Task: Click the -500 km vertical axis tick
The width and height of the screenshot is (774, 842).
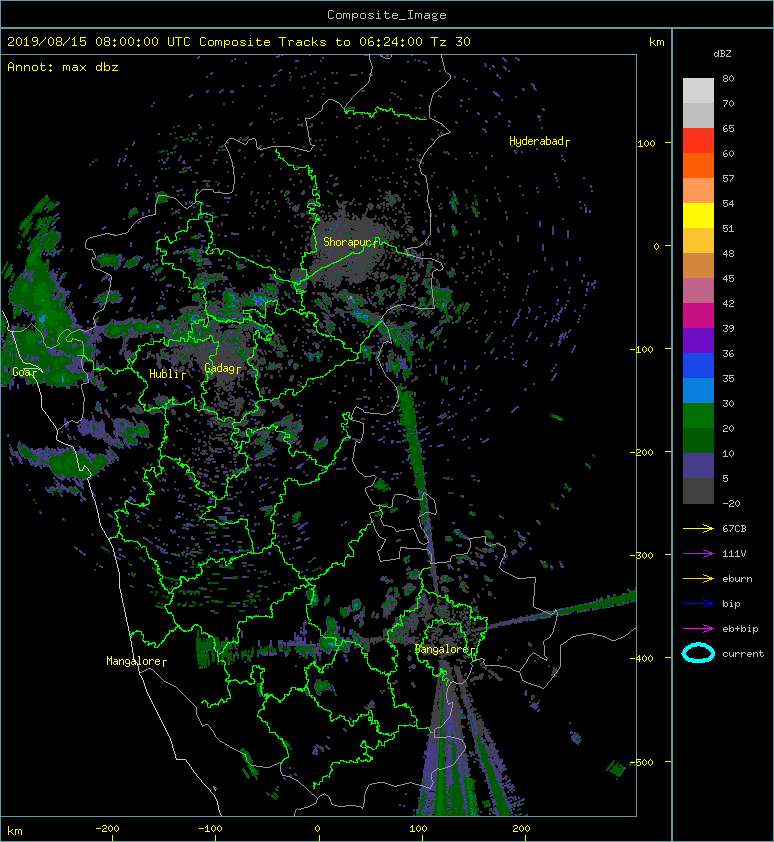Action: click(642, 763)
